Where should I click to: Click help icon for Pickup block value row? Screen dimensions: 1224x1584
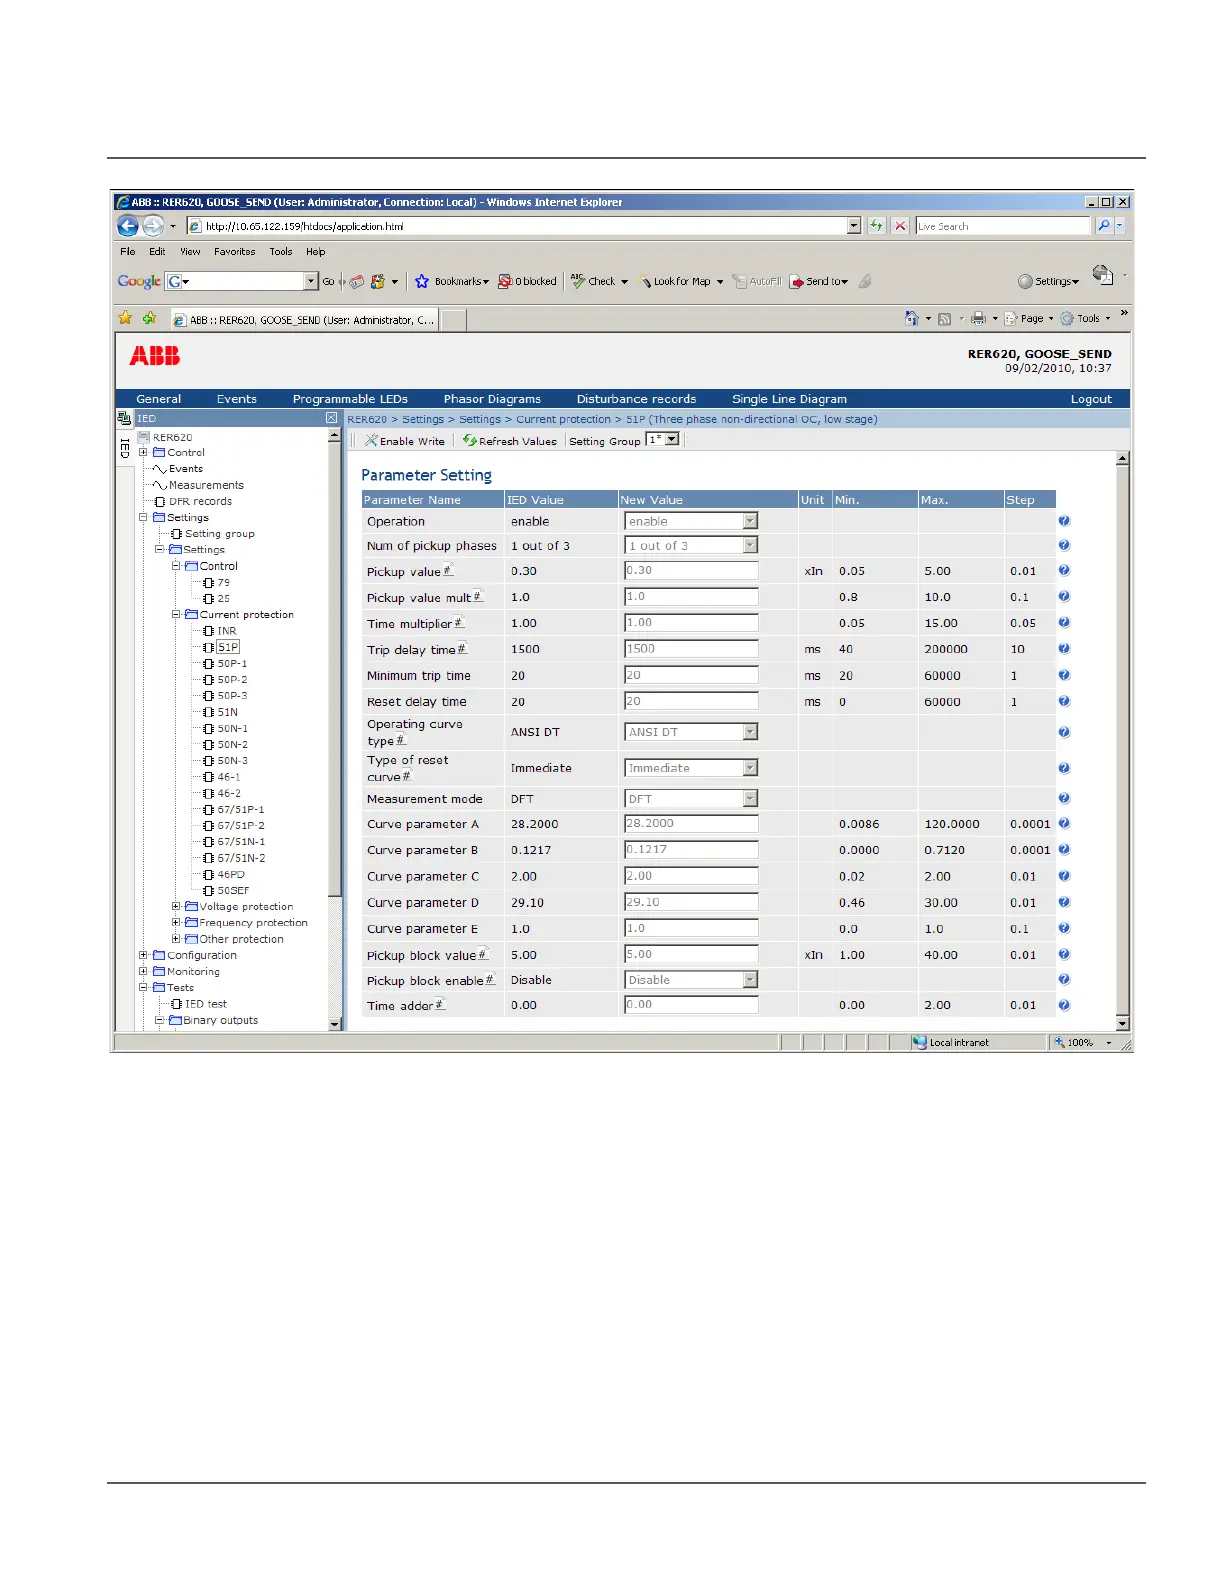[1064, 955]
